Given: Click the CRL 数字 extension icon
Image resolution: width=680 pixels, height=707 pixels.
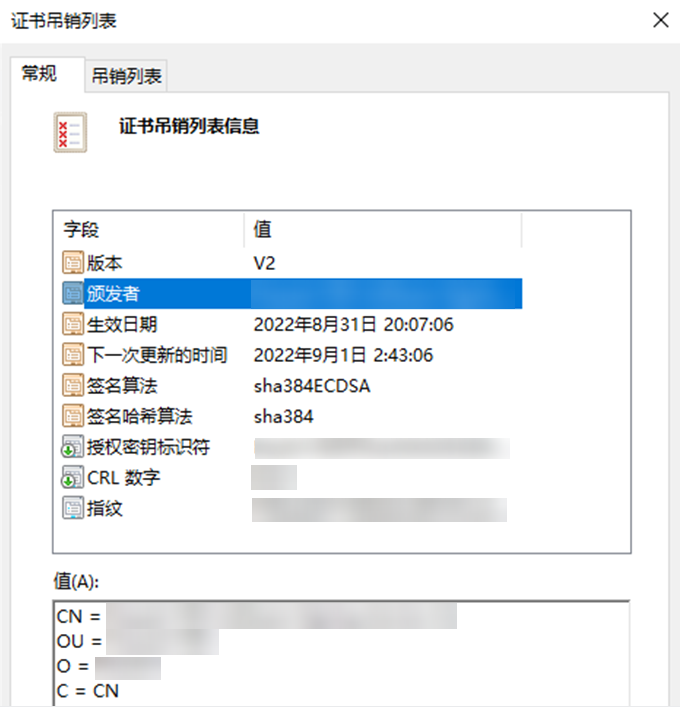Looking at the screenshot, I should coord(73,478).
